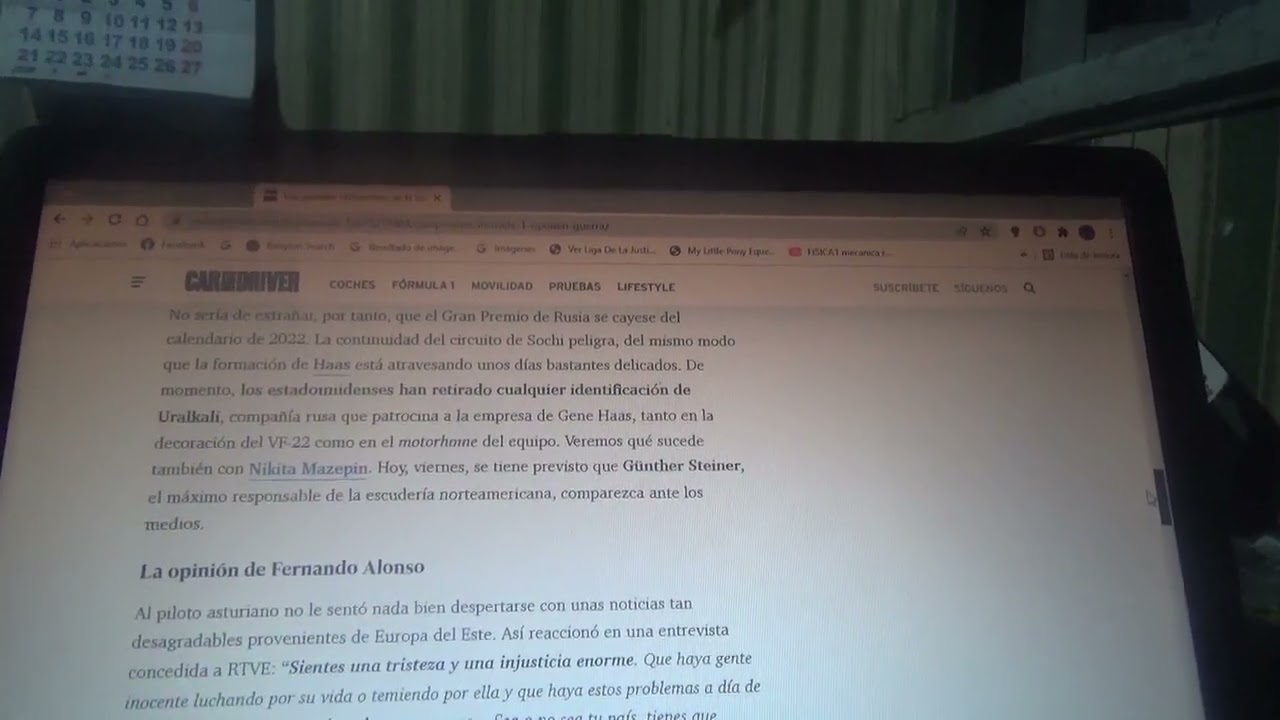Open the MOVILIDAD menu section
1280x720 pixels.
pos(502,286)
